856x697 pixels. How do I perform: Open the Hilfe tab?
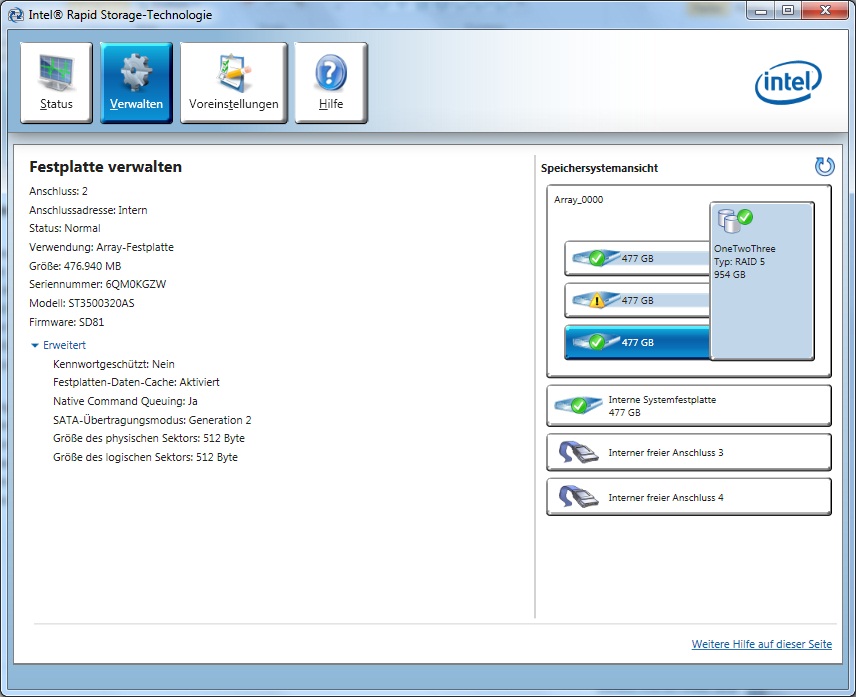click(x=331, y=83)
